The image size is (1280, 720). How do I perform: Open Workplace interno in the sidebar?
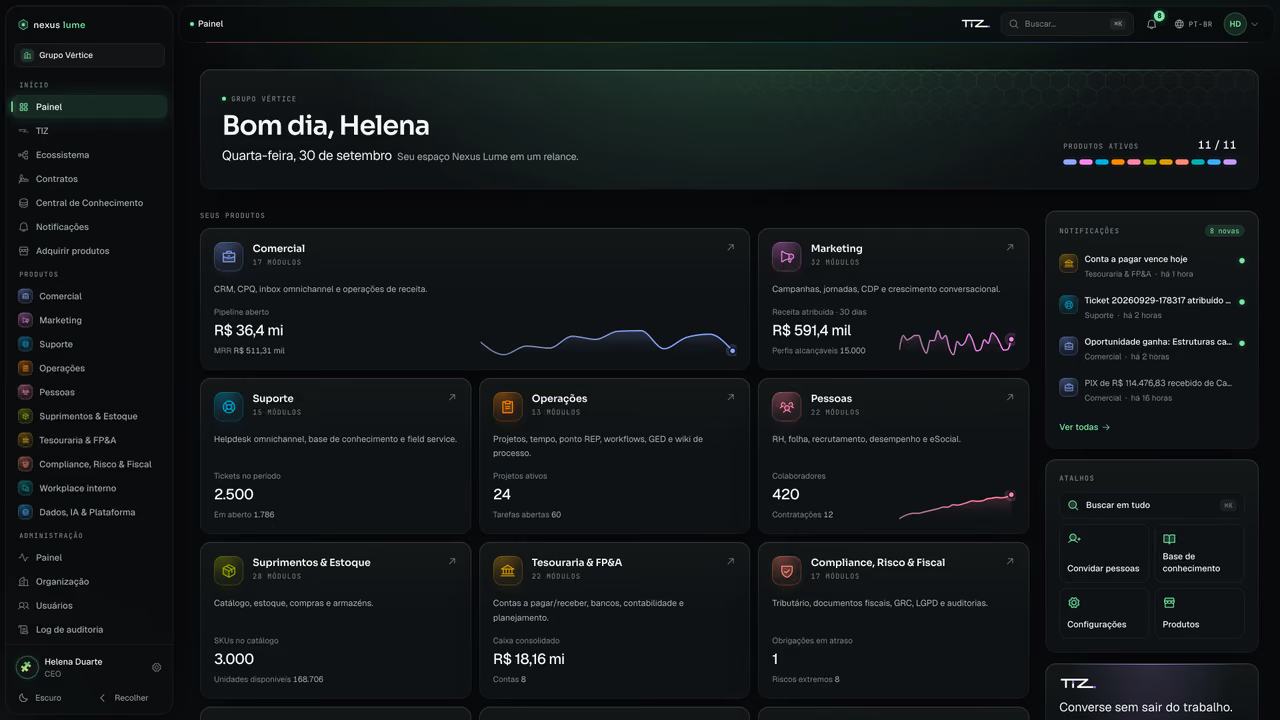click(x=90, y=488)
